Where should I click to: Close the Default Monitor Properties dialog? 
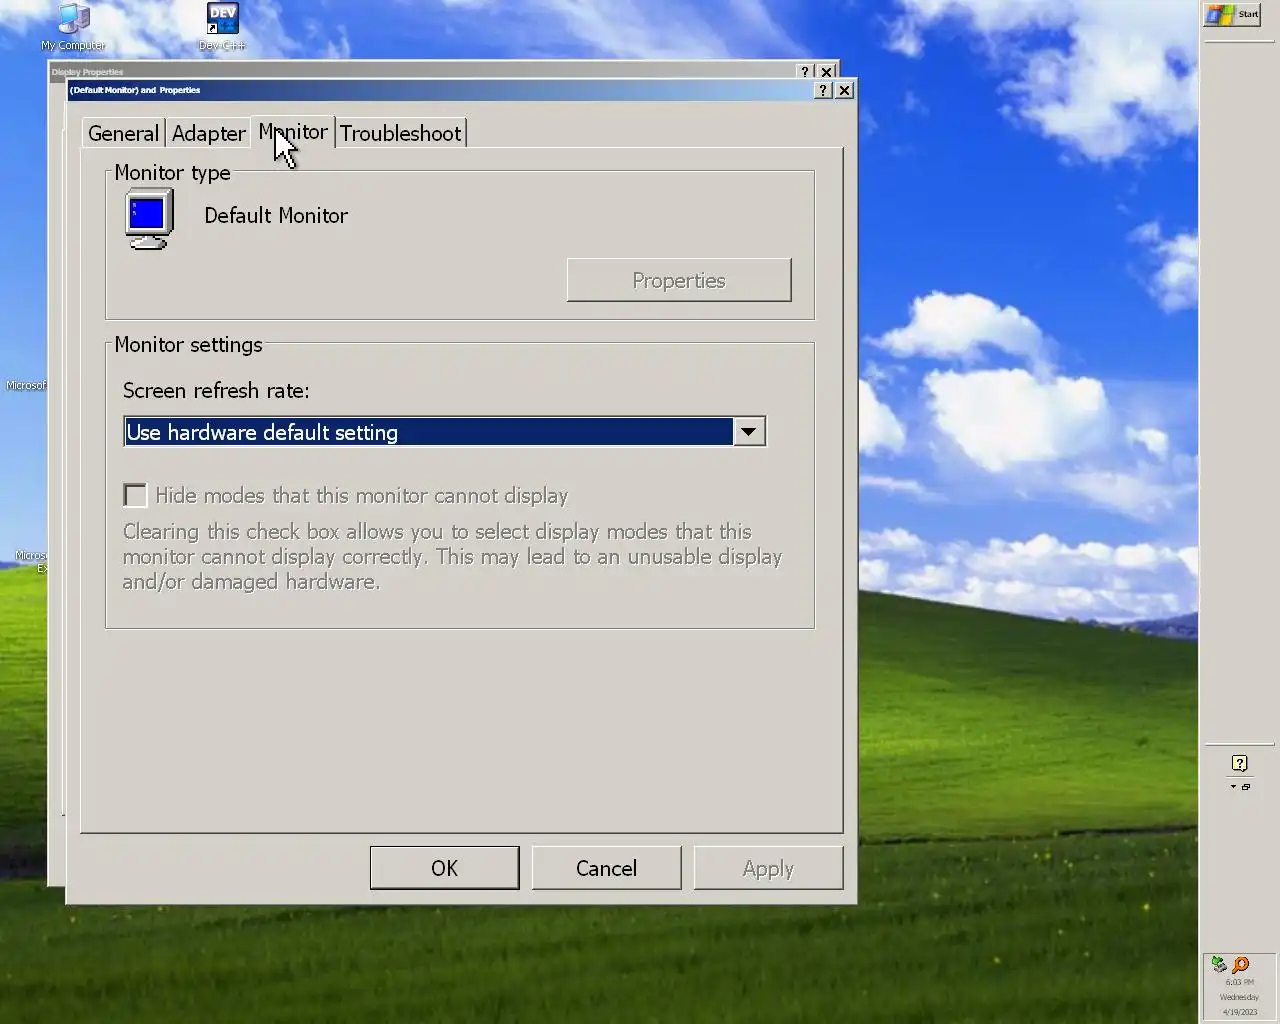point(844,90)
